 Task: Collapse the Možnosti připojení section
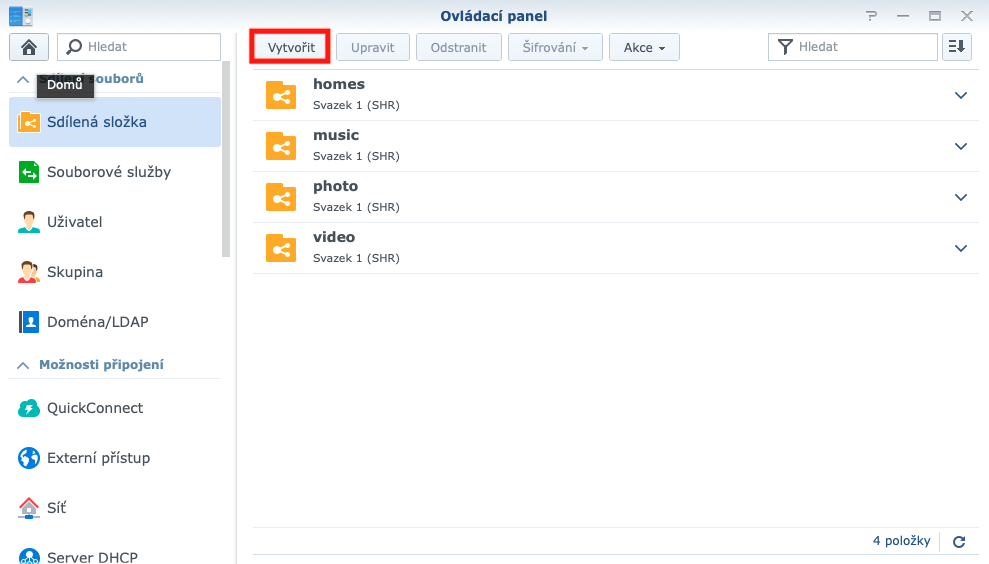tap(23, 365)
